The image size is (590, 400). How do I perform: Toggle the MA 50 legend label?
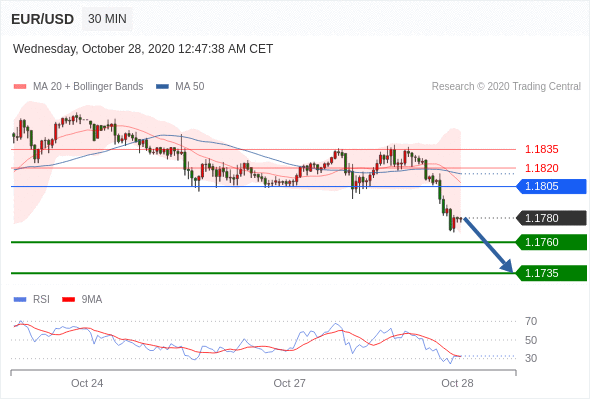click(190, 87)
